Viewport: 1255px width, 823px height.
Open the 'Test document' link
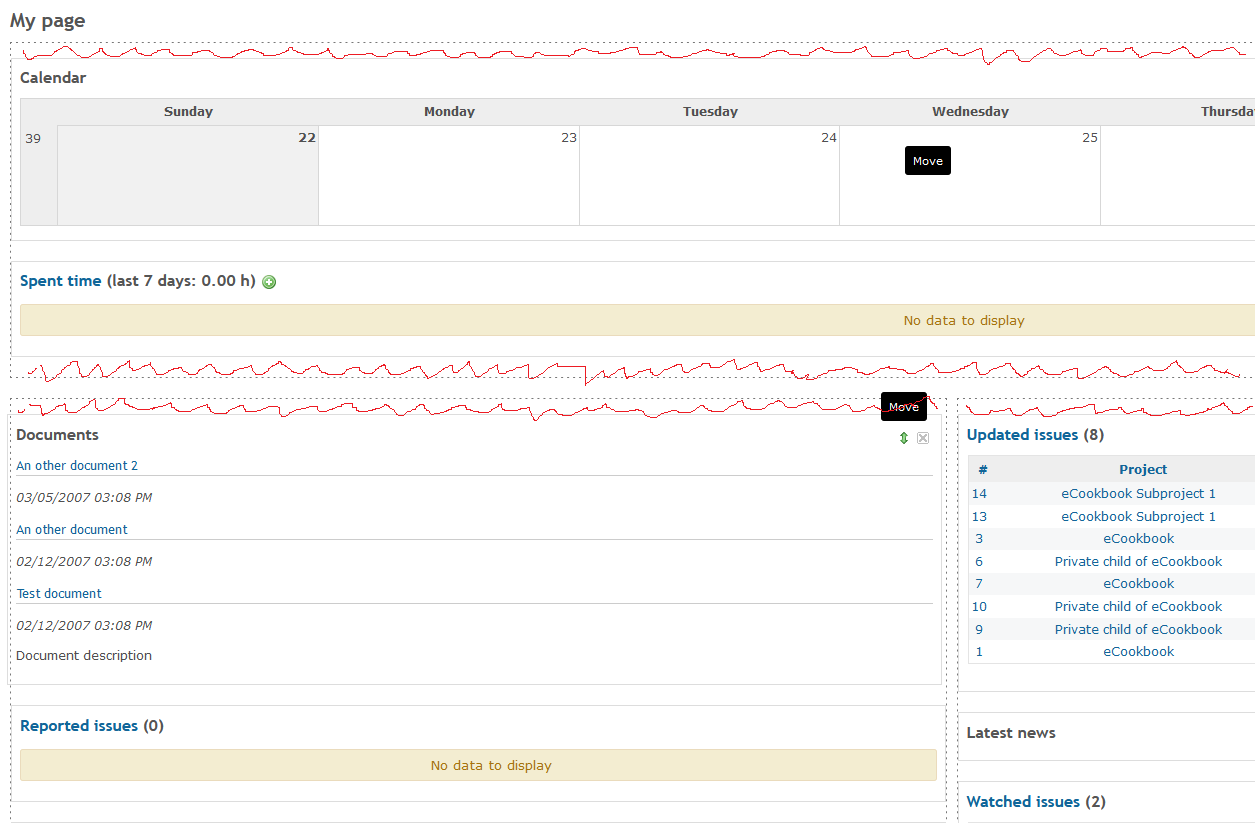(x=59, y=594)
